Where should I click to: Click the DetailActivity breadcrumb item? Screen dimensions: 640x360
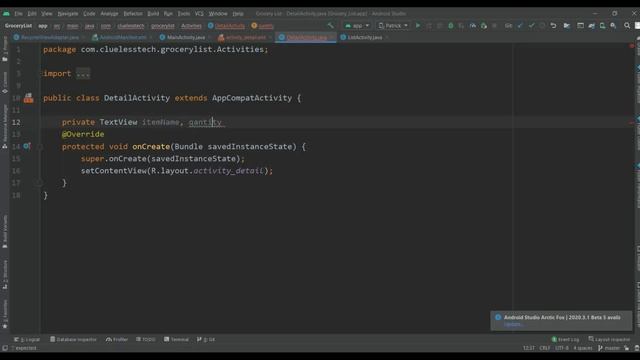click(x=227, y=25)
